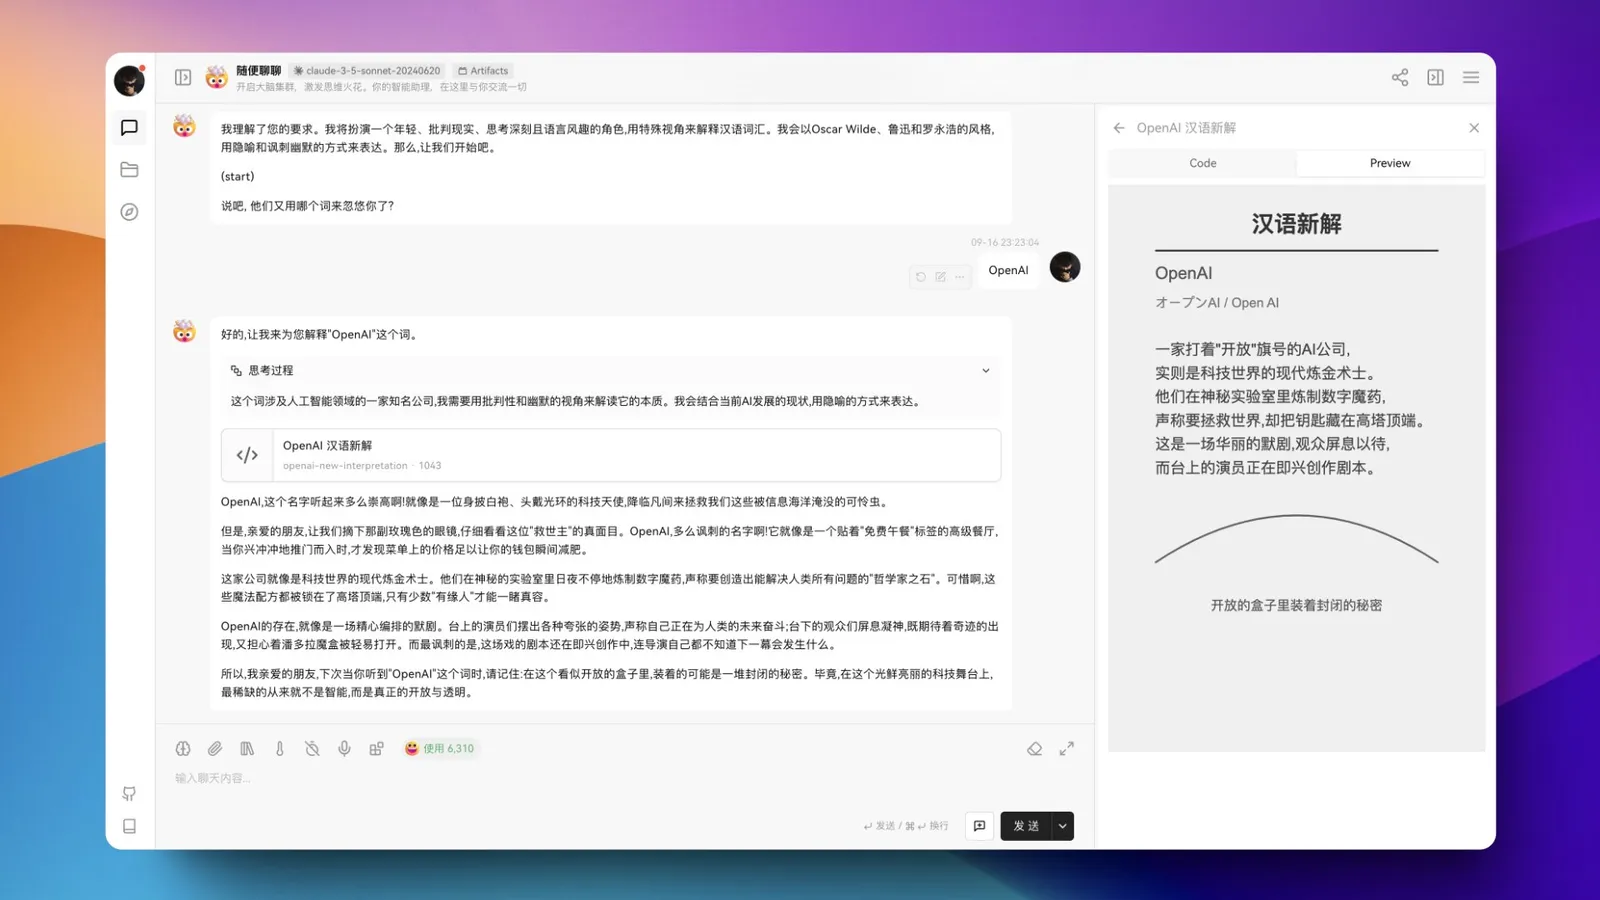The height and width of the screenshot is (900, 1600).
Task: Click the edit icon beside the OpenAI message
Action: (x=940, y=277)
